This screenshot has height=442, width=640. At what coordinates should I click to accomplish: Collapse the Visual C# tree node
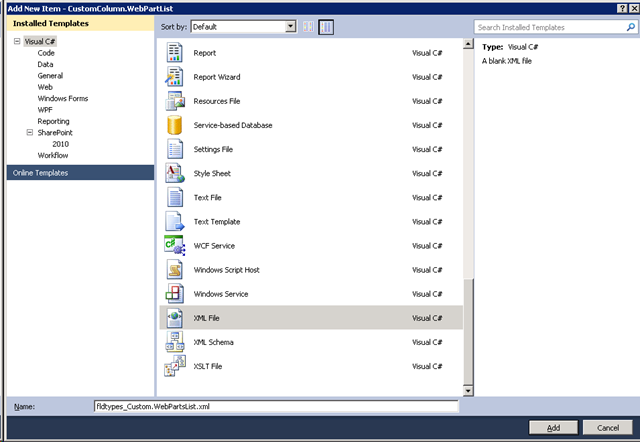point(17,41)
